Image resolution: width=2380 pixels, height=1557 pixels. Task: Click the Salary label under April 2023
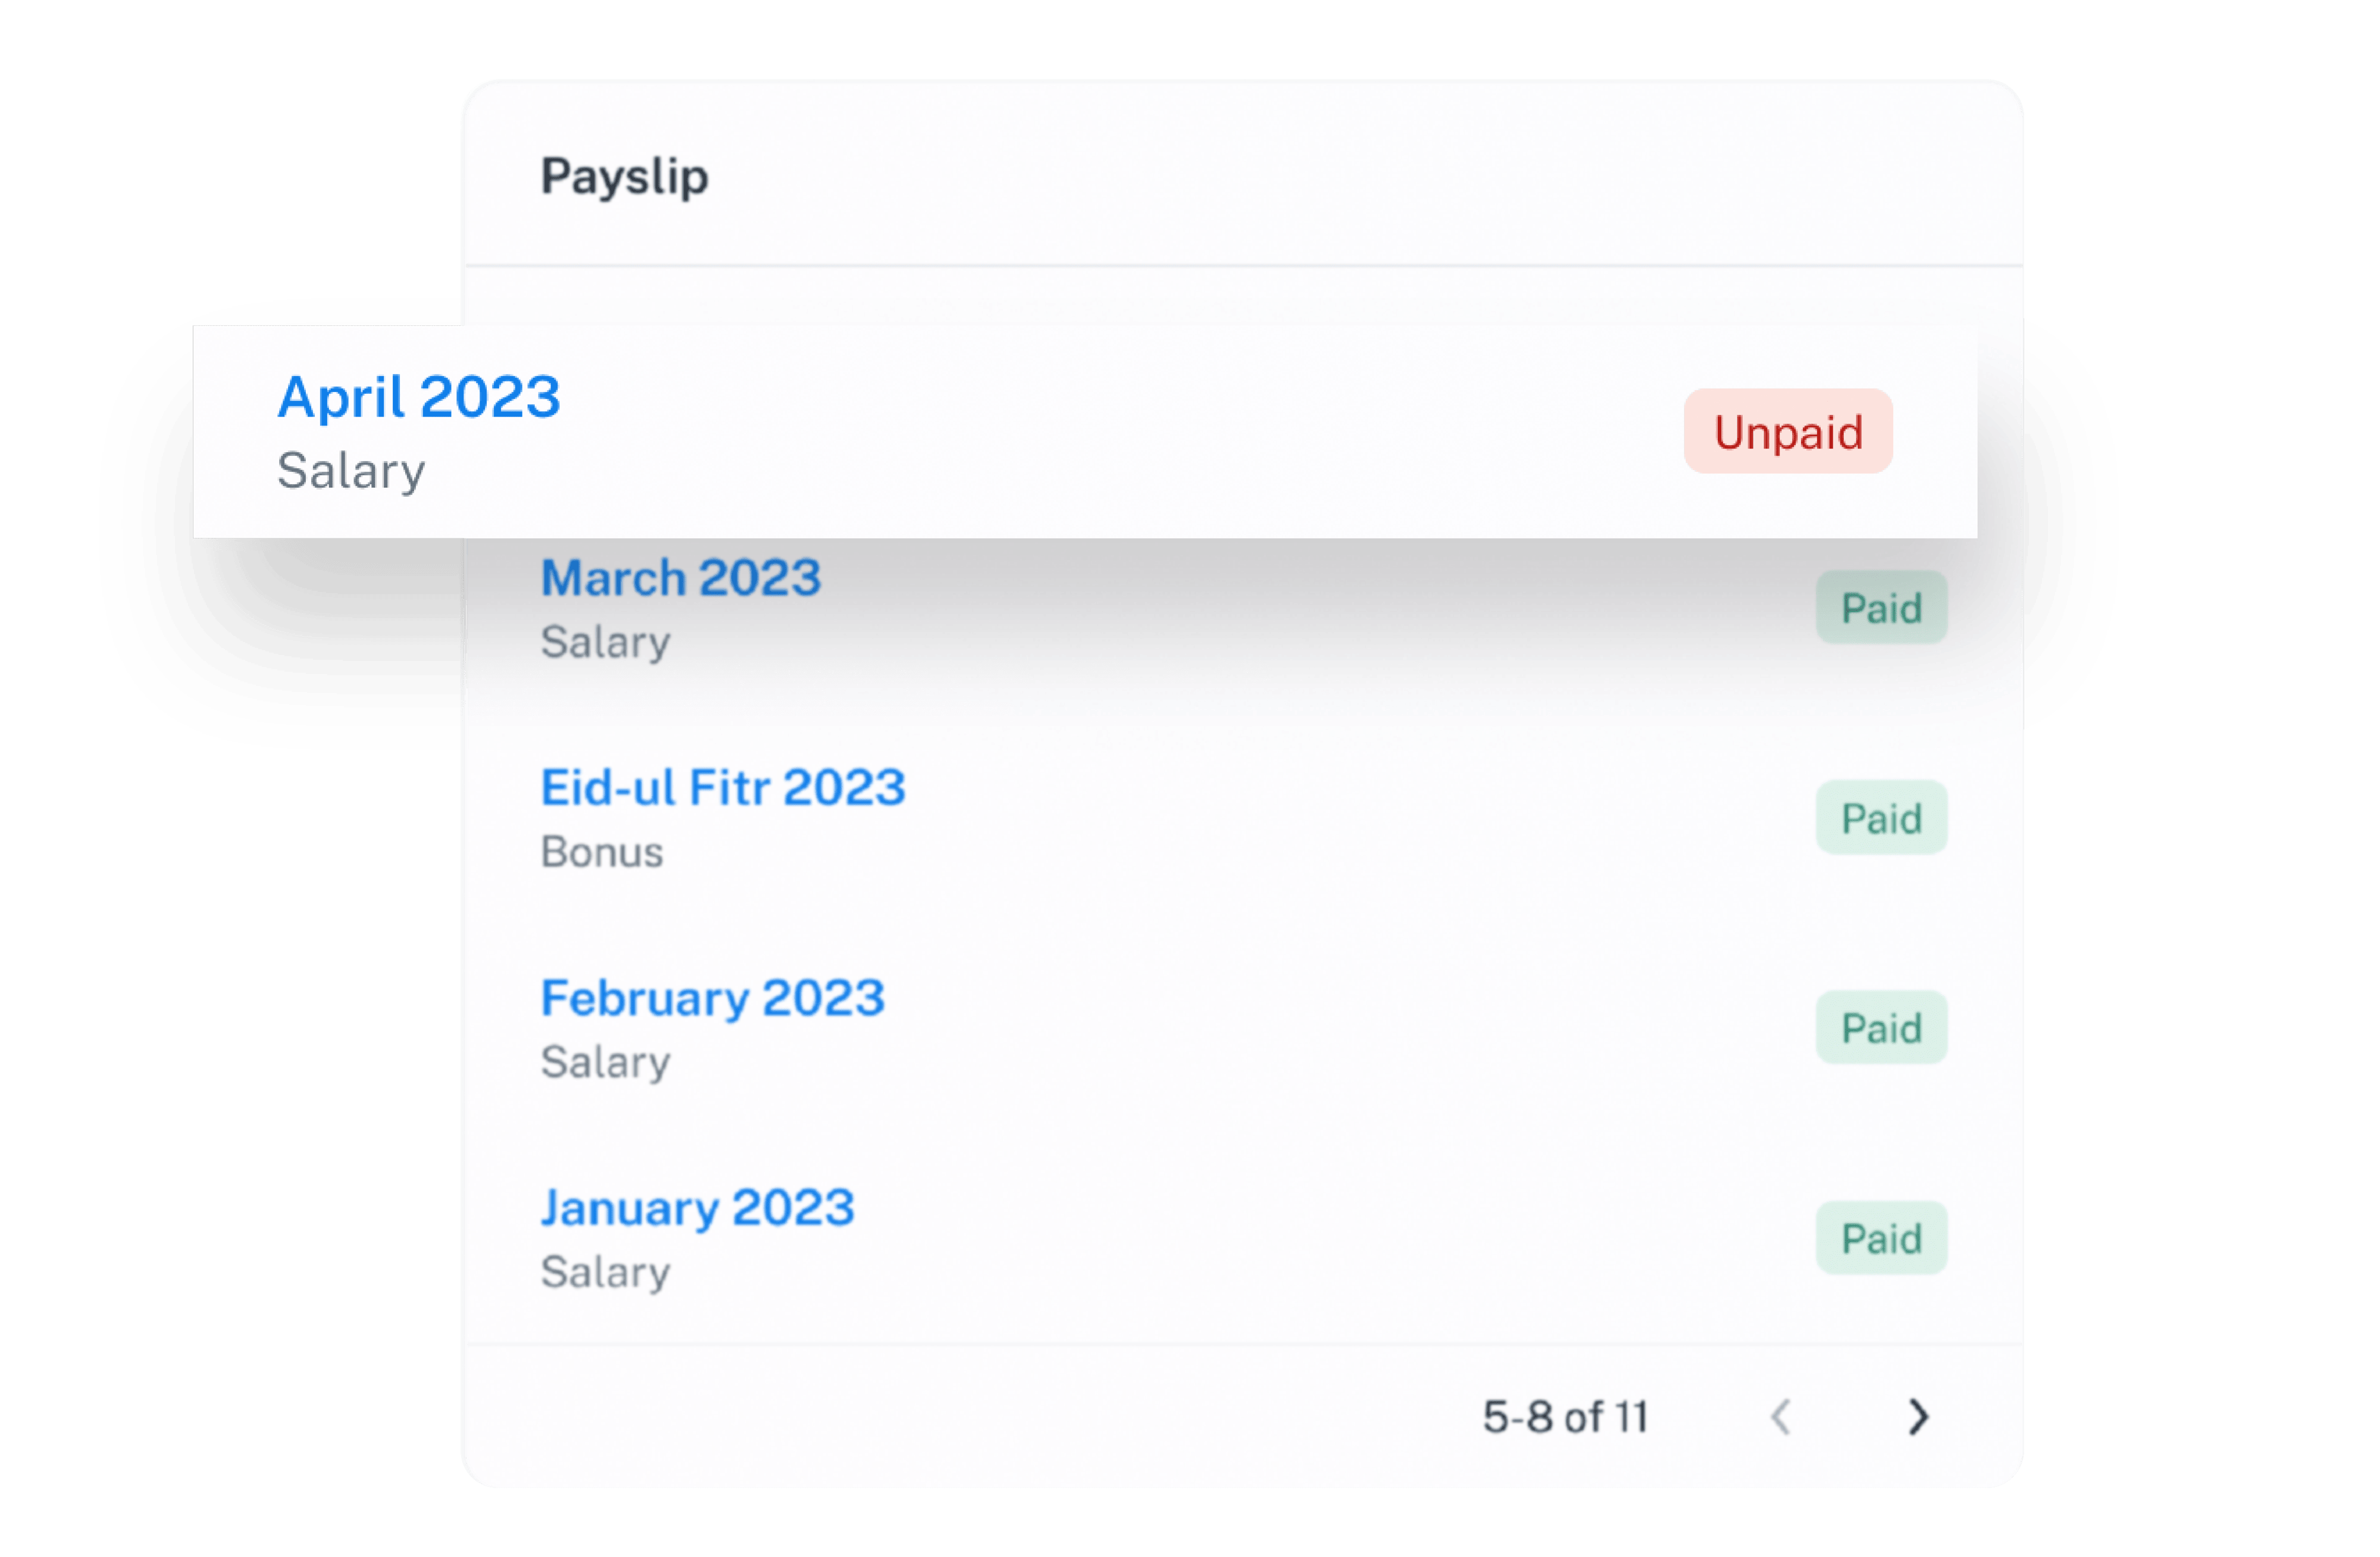pos(351,471)
